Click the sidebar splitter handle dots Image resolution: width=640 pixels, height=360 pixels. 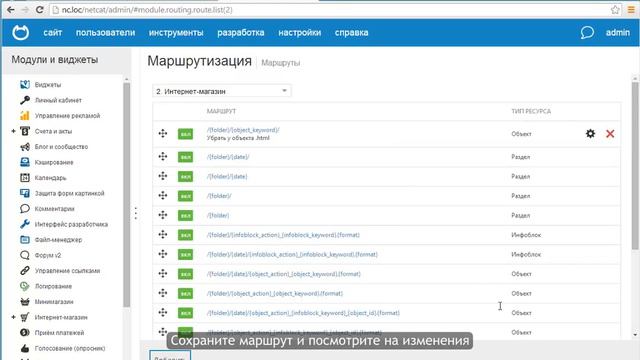pos(136,213)
